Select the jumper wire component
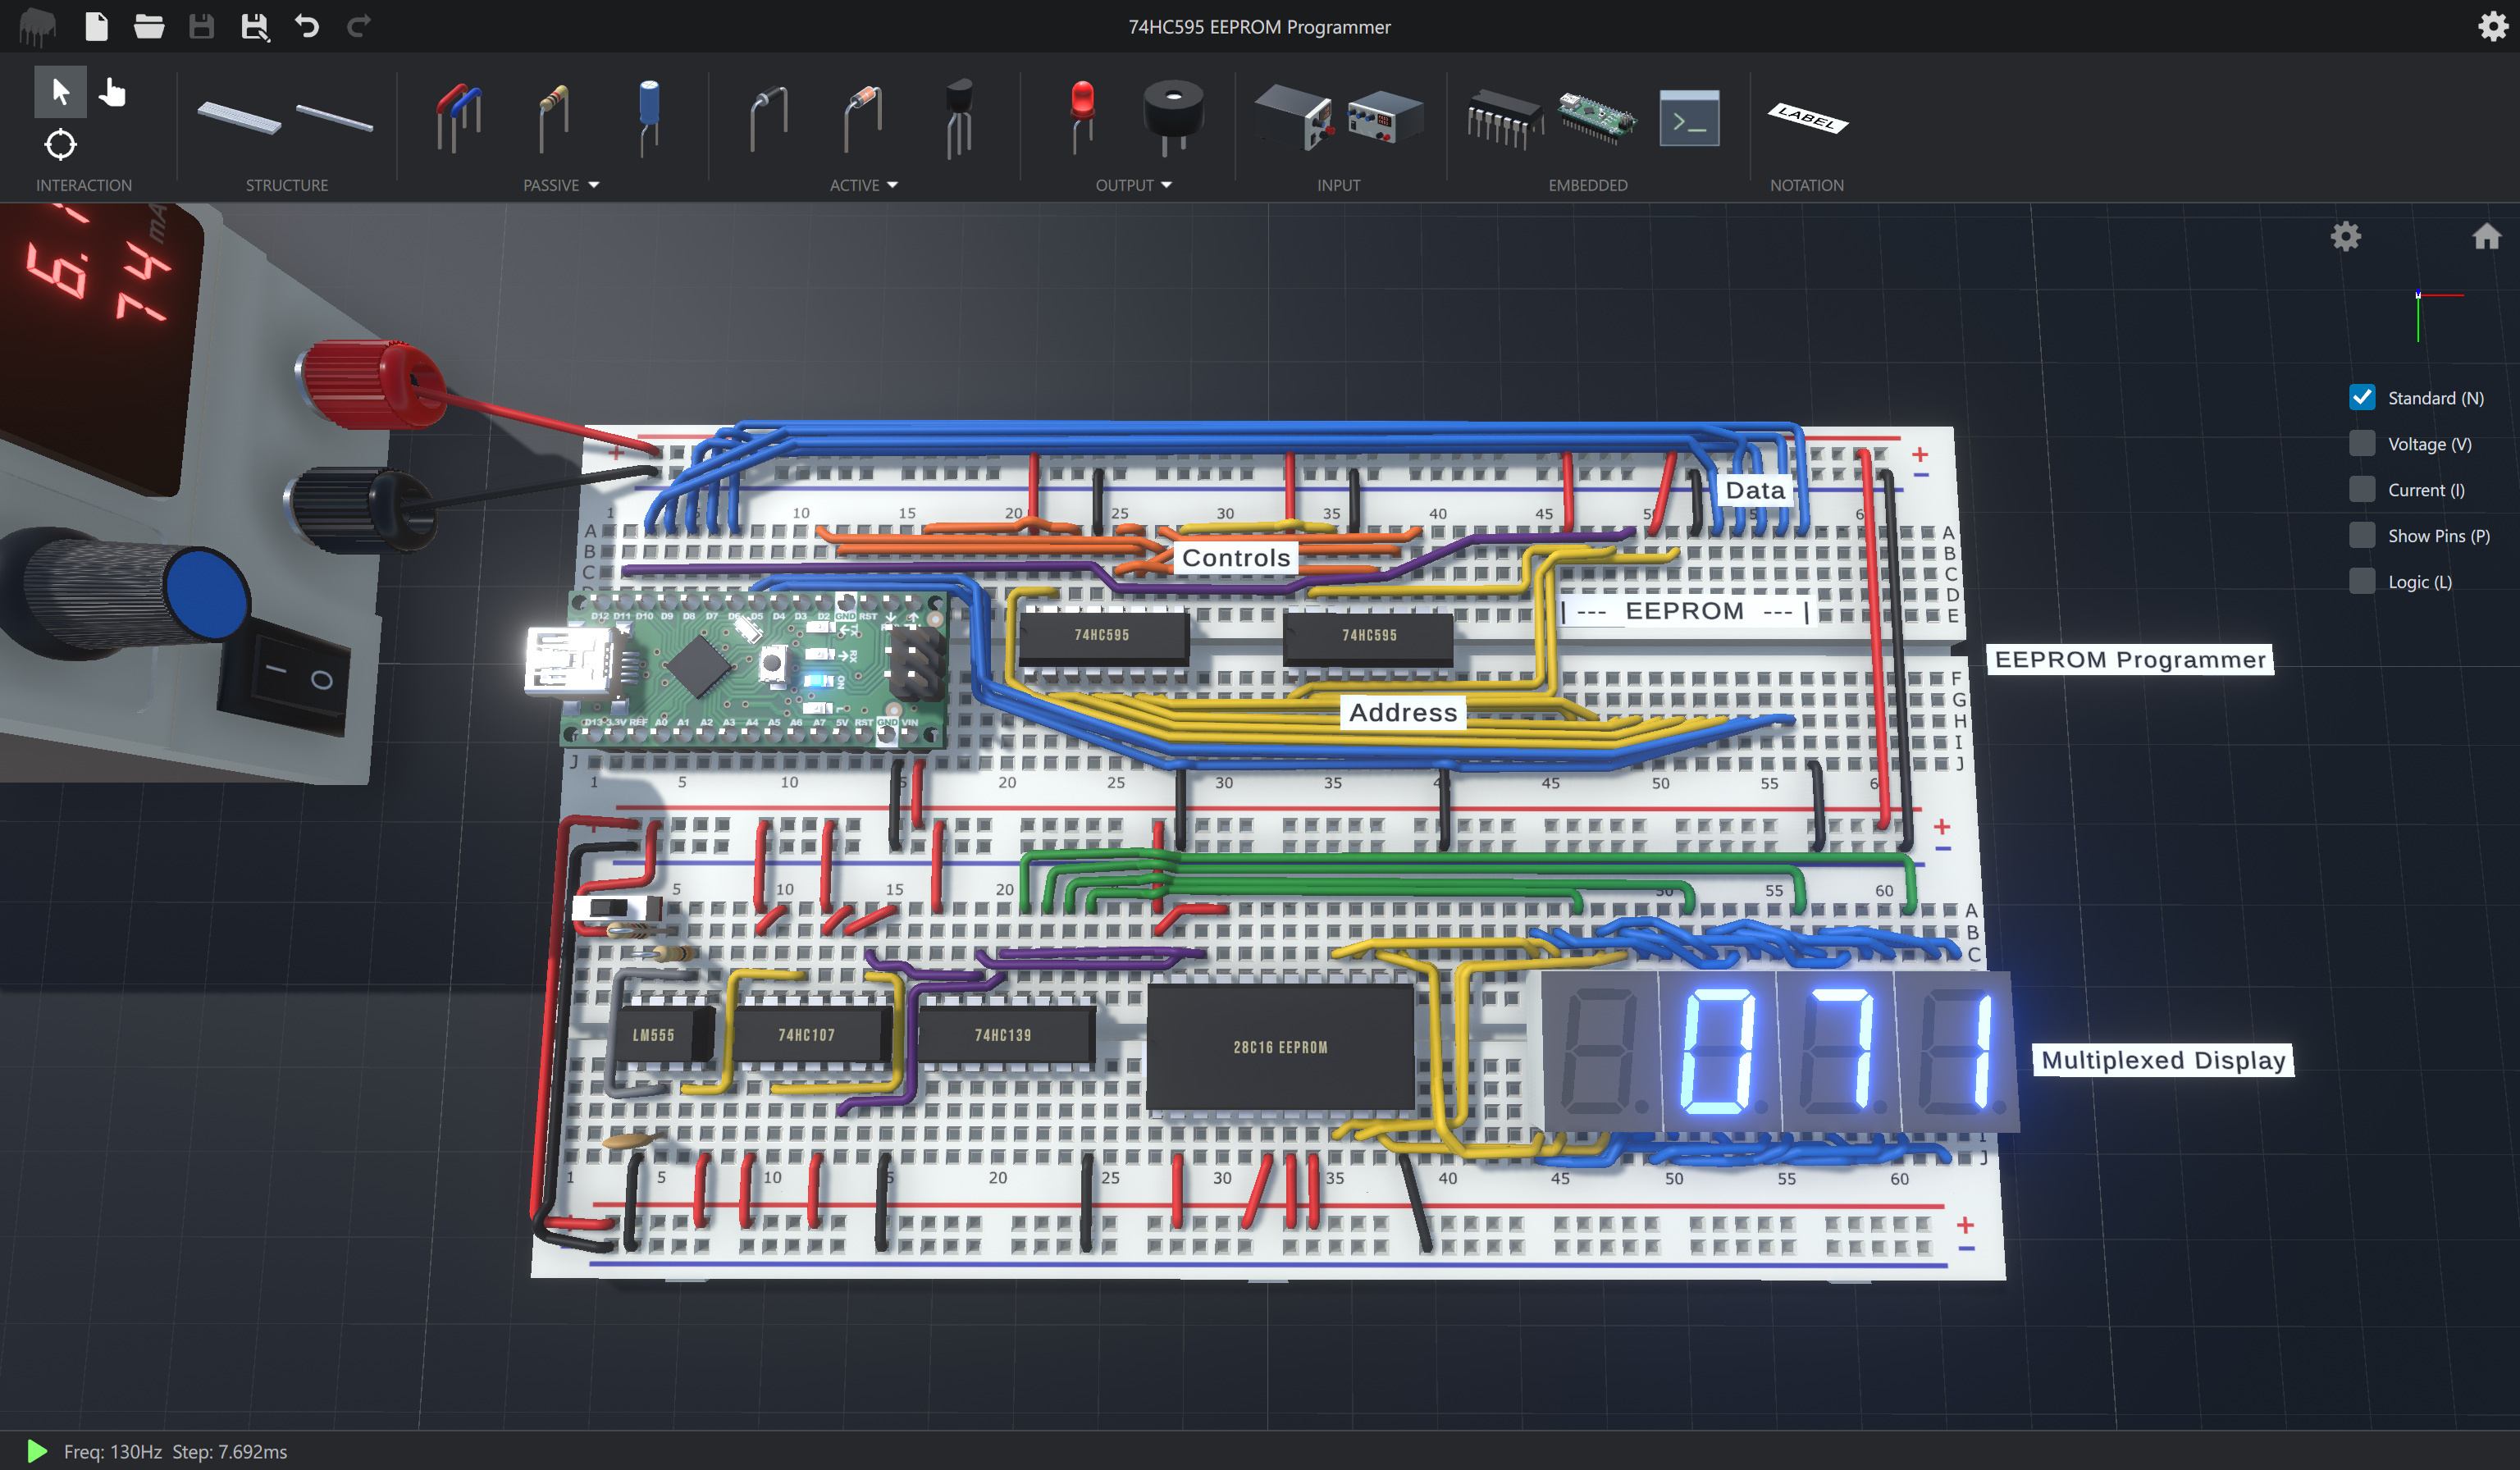 click(458, 118)
